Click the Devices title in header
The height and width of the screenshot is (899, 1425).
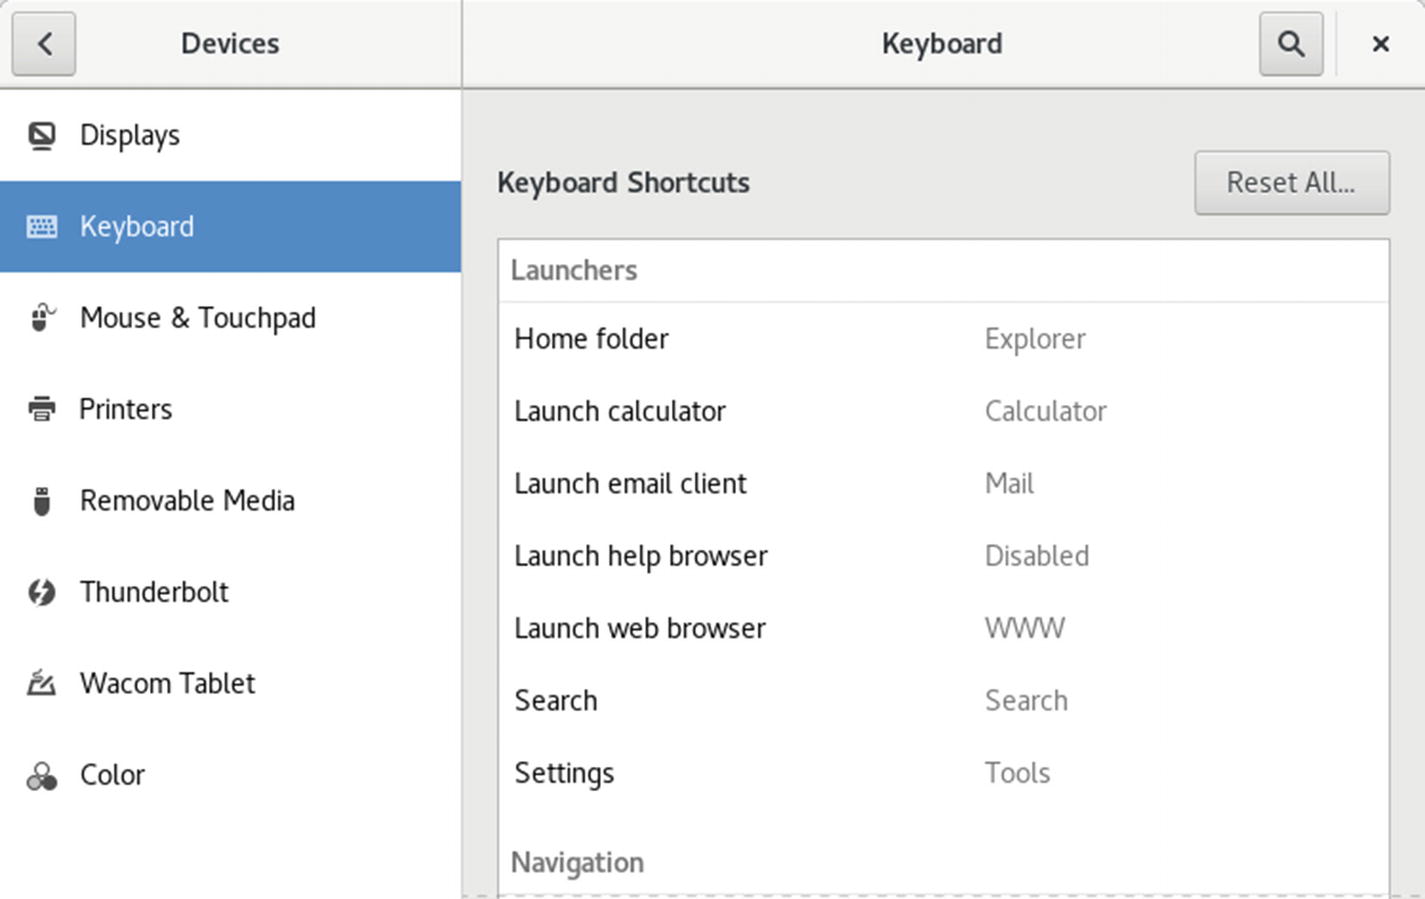[230, 44]
